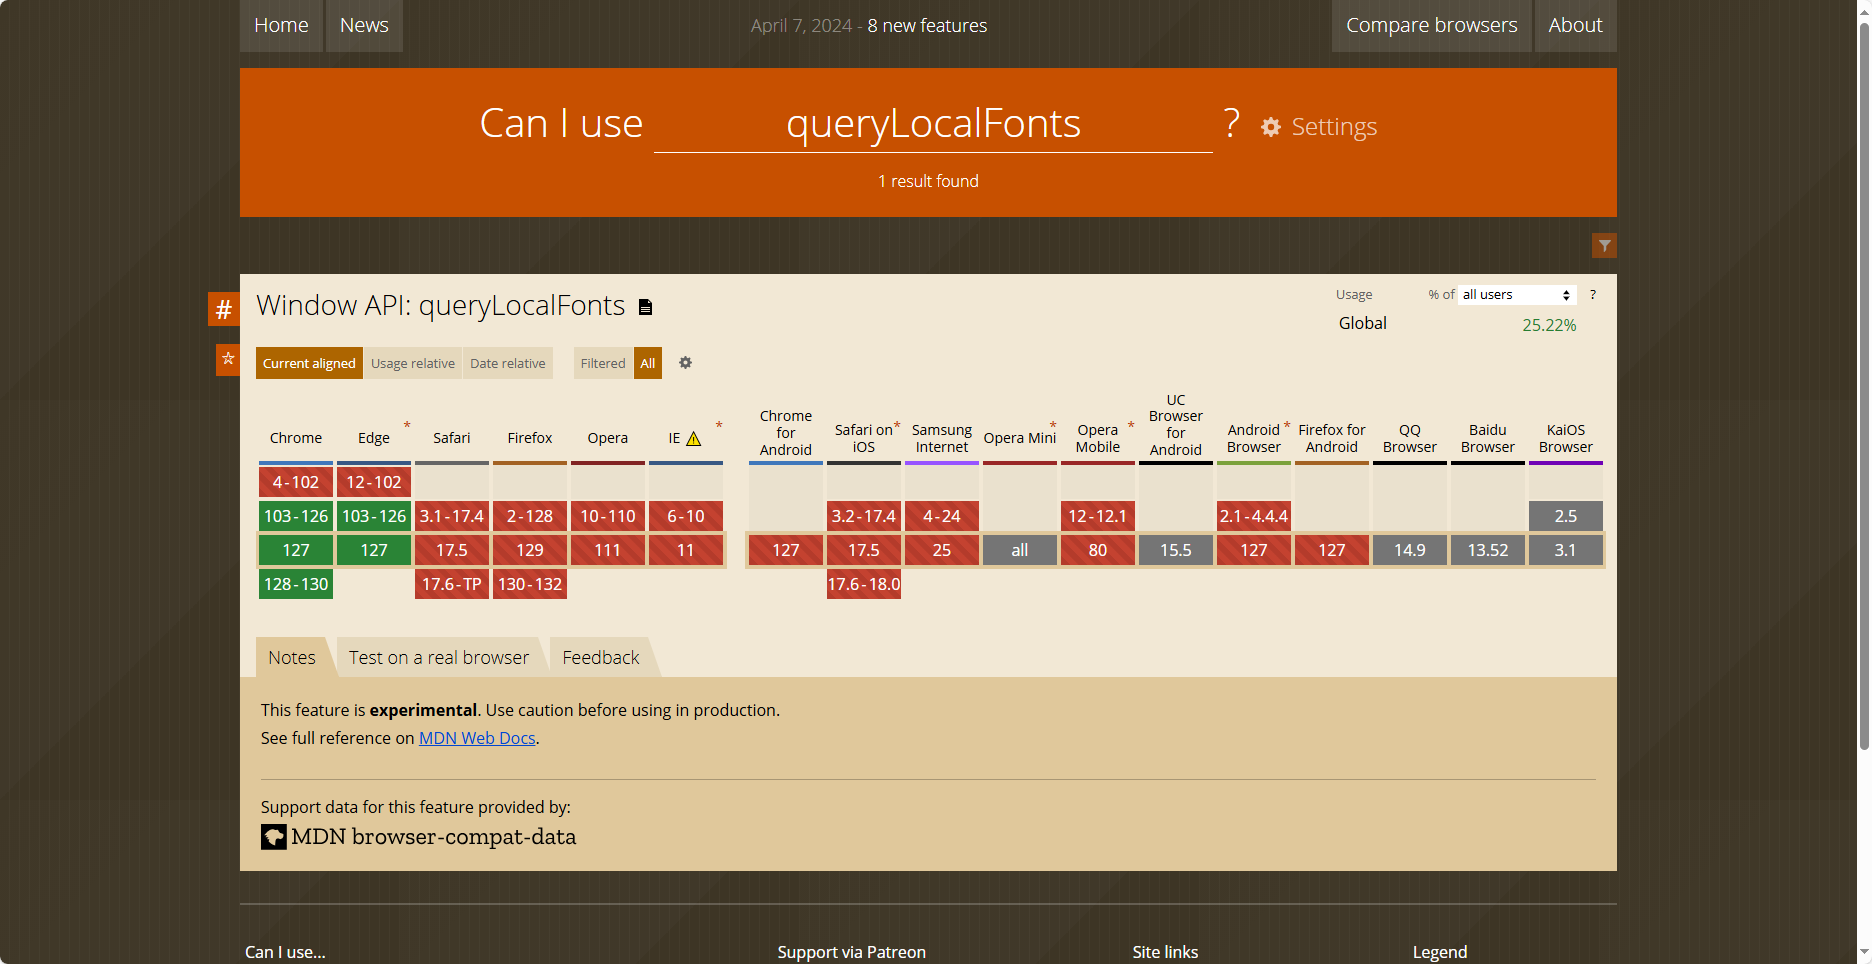The height and width of the screenshot is (964, 1872).
Task: Click Baidu Browser 13.52 cell
Action: (1488, 550)
